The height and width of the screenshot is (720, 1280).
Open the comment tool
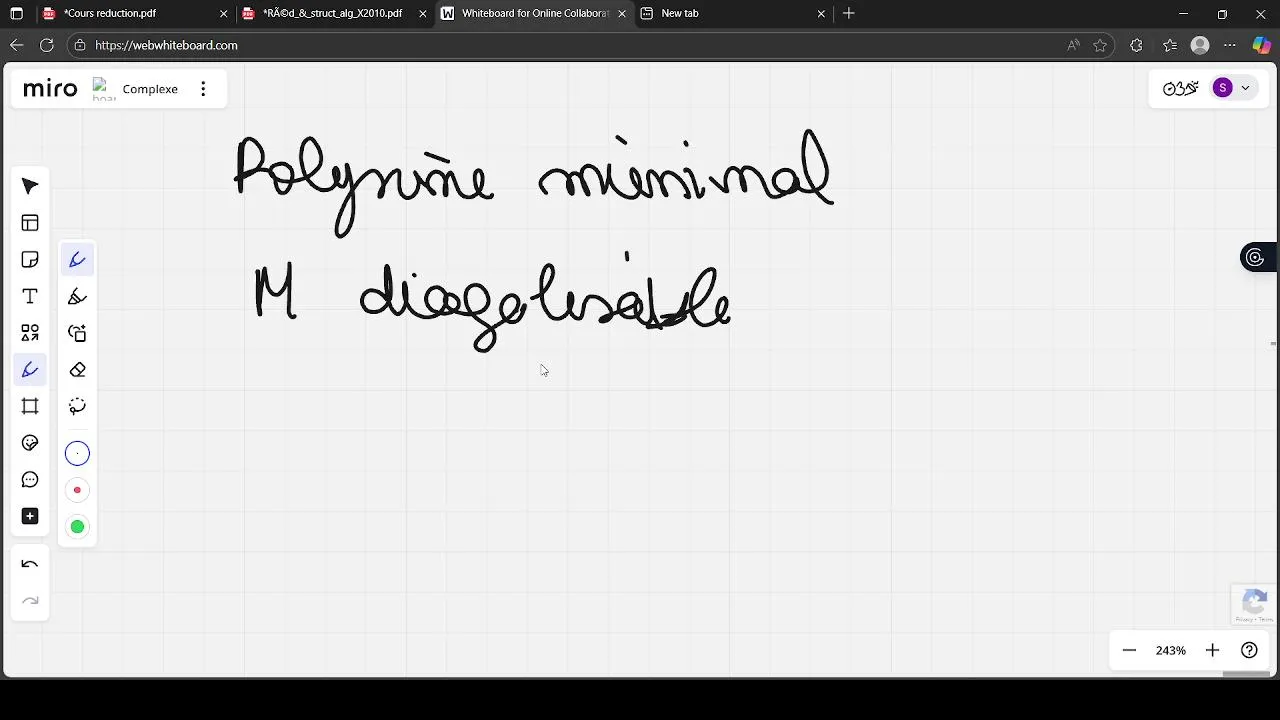[30, 480]
